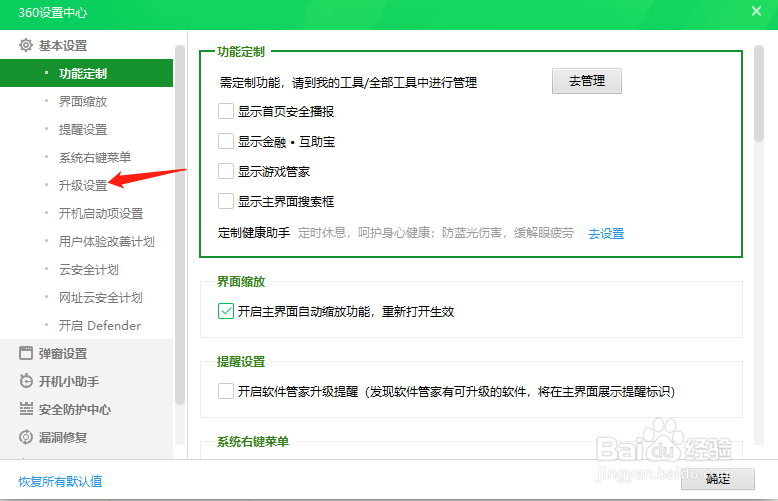
Task: Click 系统右键菜单 section heading
Action: point(253,441)
